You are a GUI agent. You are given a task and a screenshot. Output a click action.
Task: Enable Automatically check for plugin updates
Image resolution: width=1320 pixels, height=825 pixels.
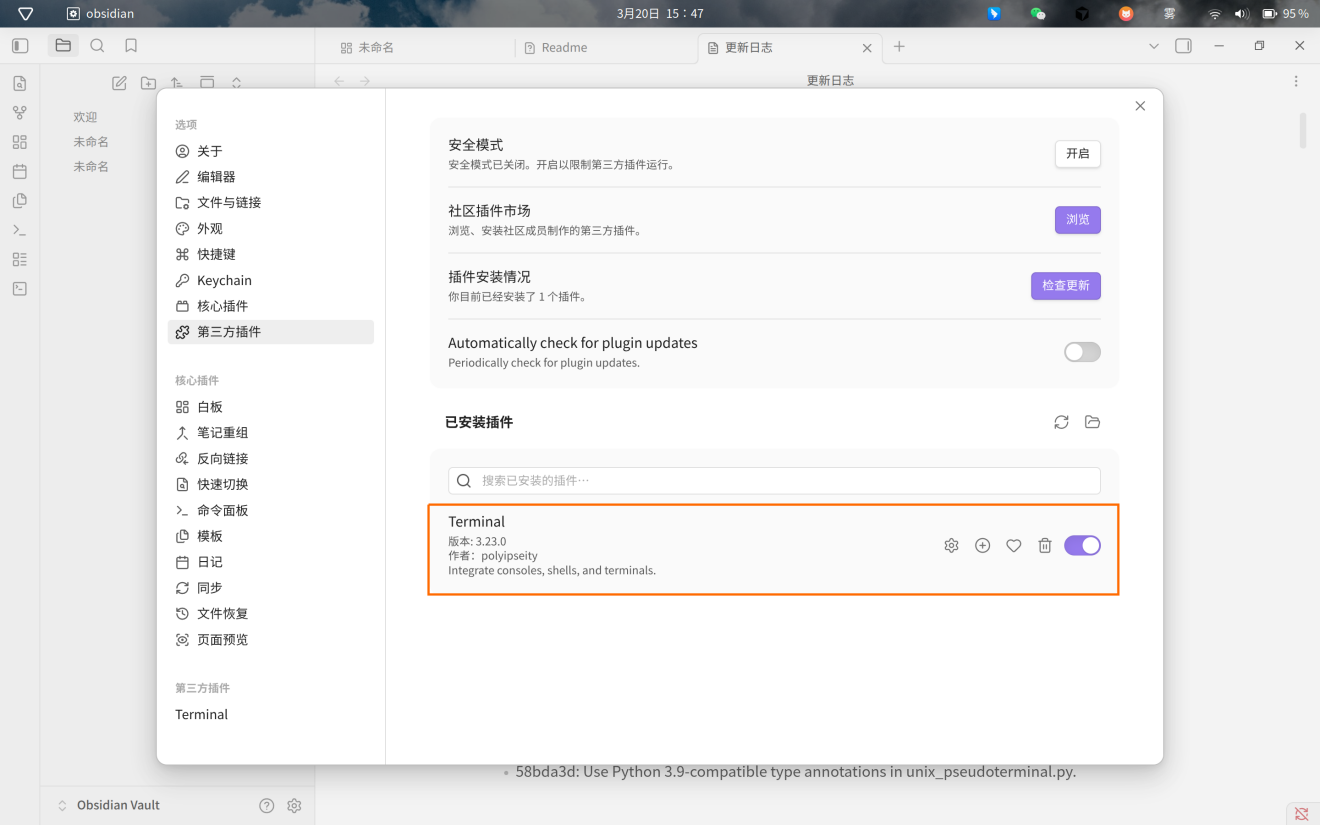pyautogui.click(x=1082, y=352)
